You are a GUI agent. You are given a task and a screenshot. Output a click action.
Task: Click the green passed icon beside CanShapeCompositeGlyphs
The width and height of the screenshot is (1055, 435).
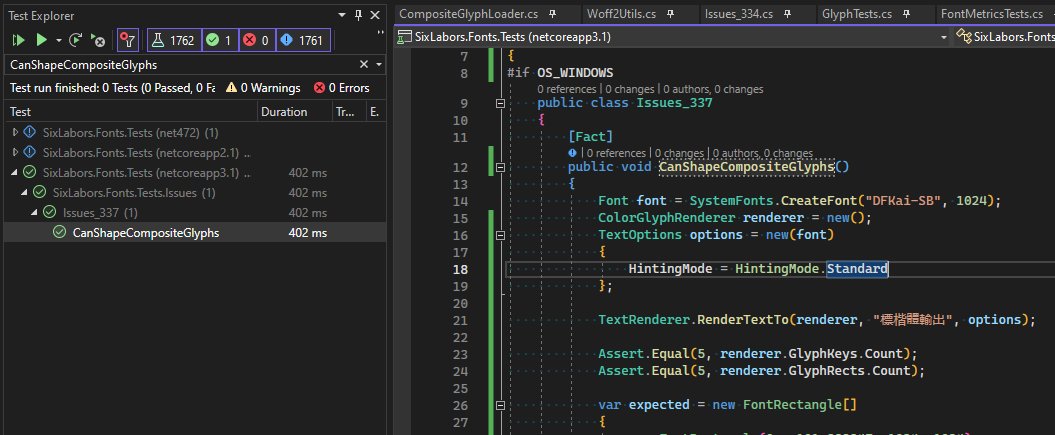[59, 233]
